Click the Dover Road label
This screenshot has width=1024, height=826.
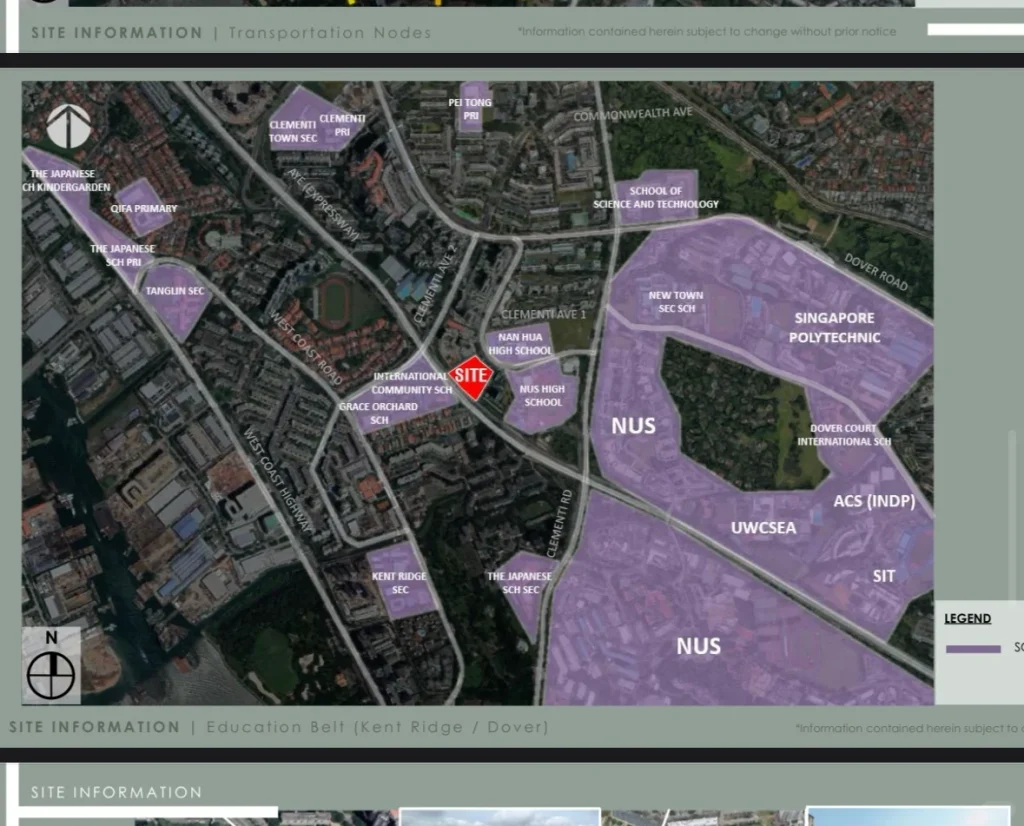click(876, 272)
